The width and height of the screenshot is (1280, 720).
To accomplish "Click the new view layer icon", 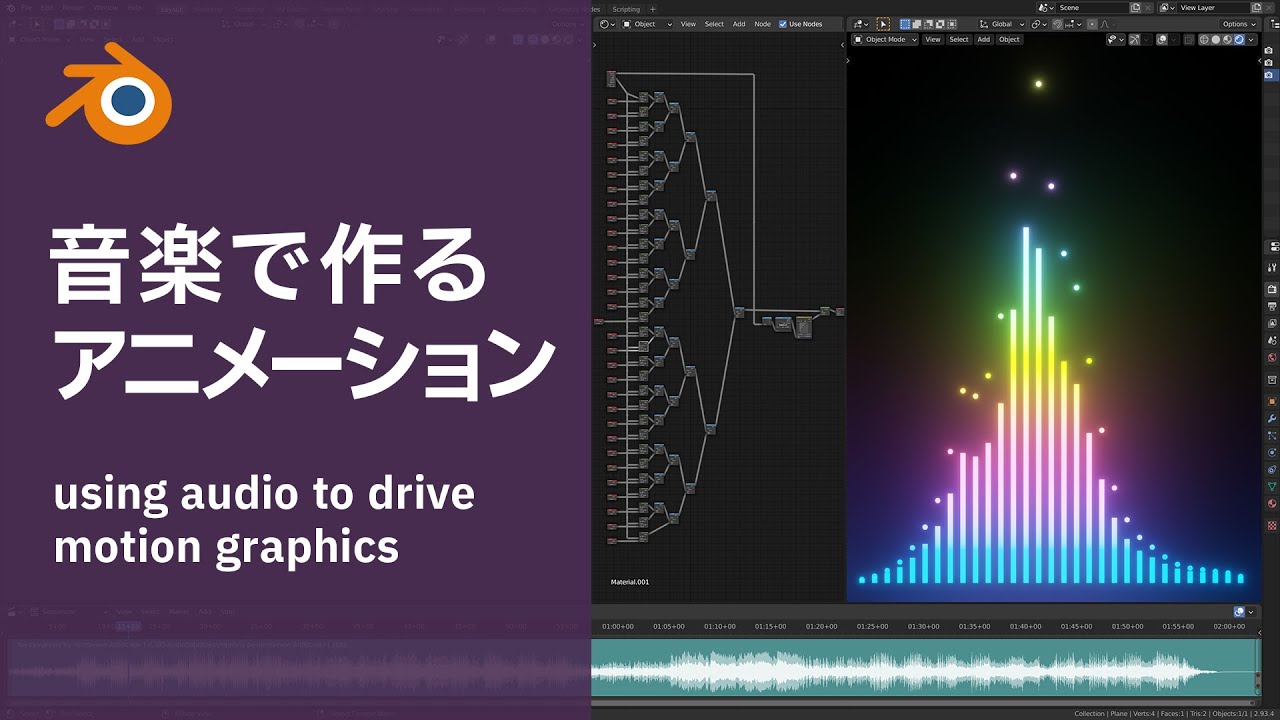I will (x=1256, y=8).
